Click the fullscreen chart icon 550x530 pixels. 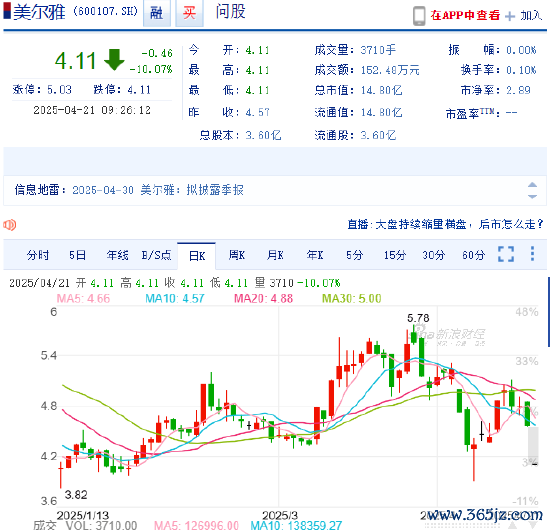[506, 254]
